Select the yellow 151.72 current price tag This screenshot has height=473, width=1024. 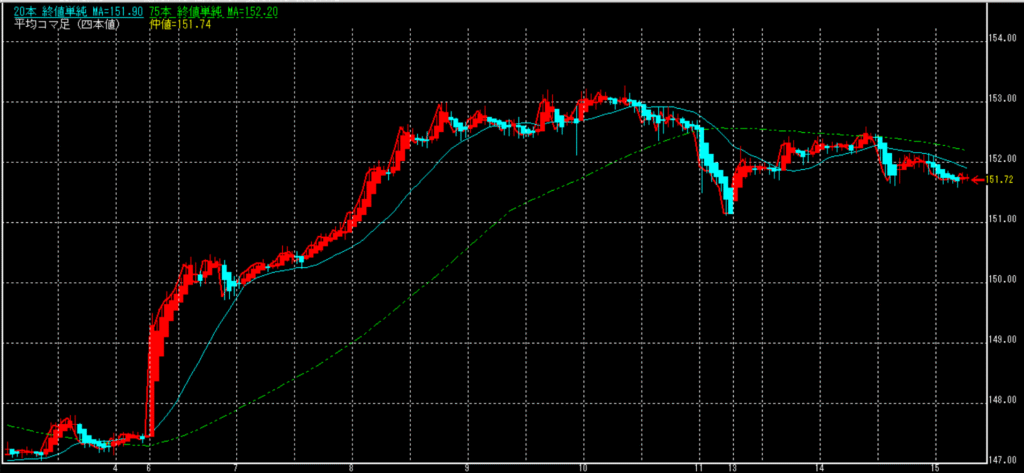tap(999, 180)
